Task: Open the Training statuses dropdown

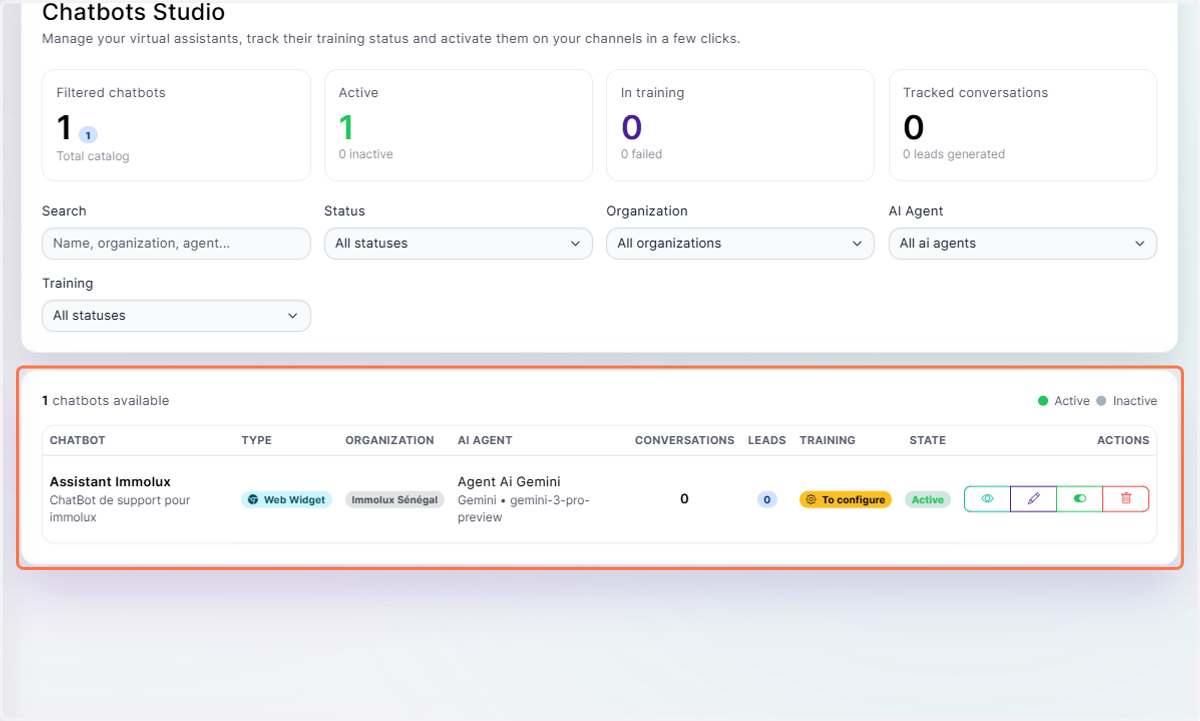Action: click(x=176, y=315)
